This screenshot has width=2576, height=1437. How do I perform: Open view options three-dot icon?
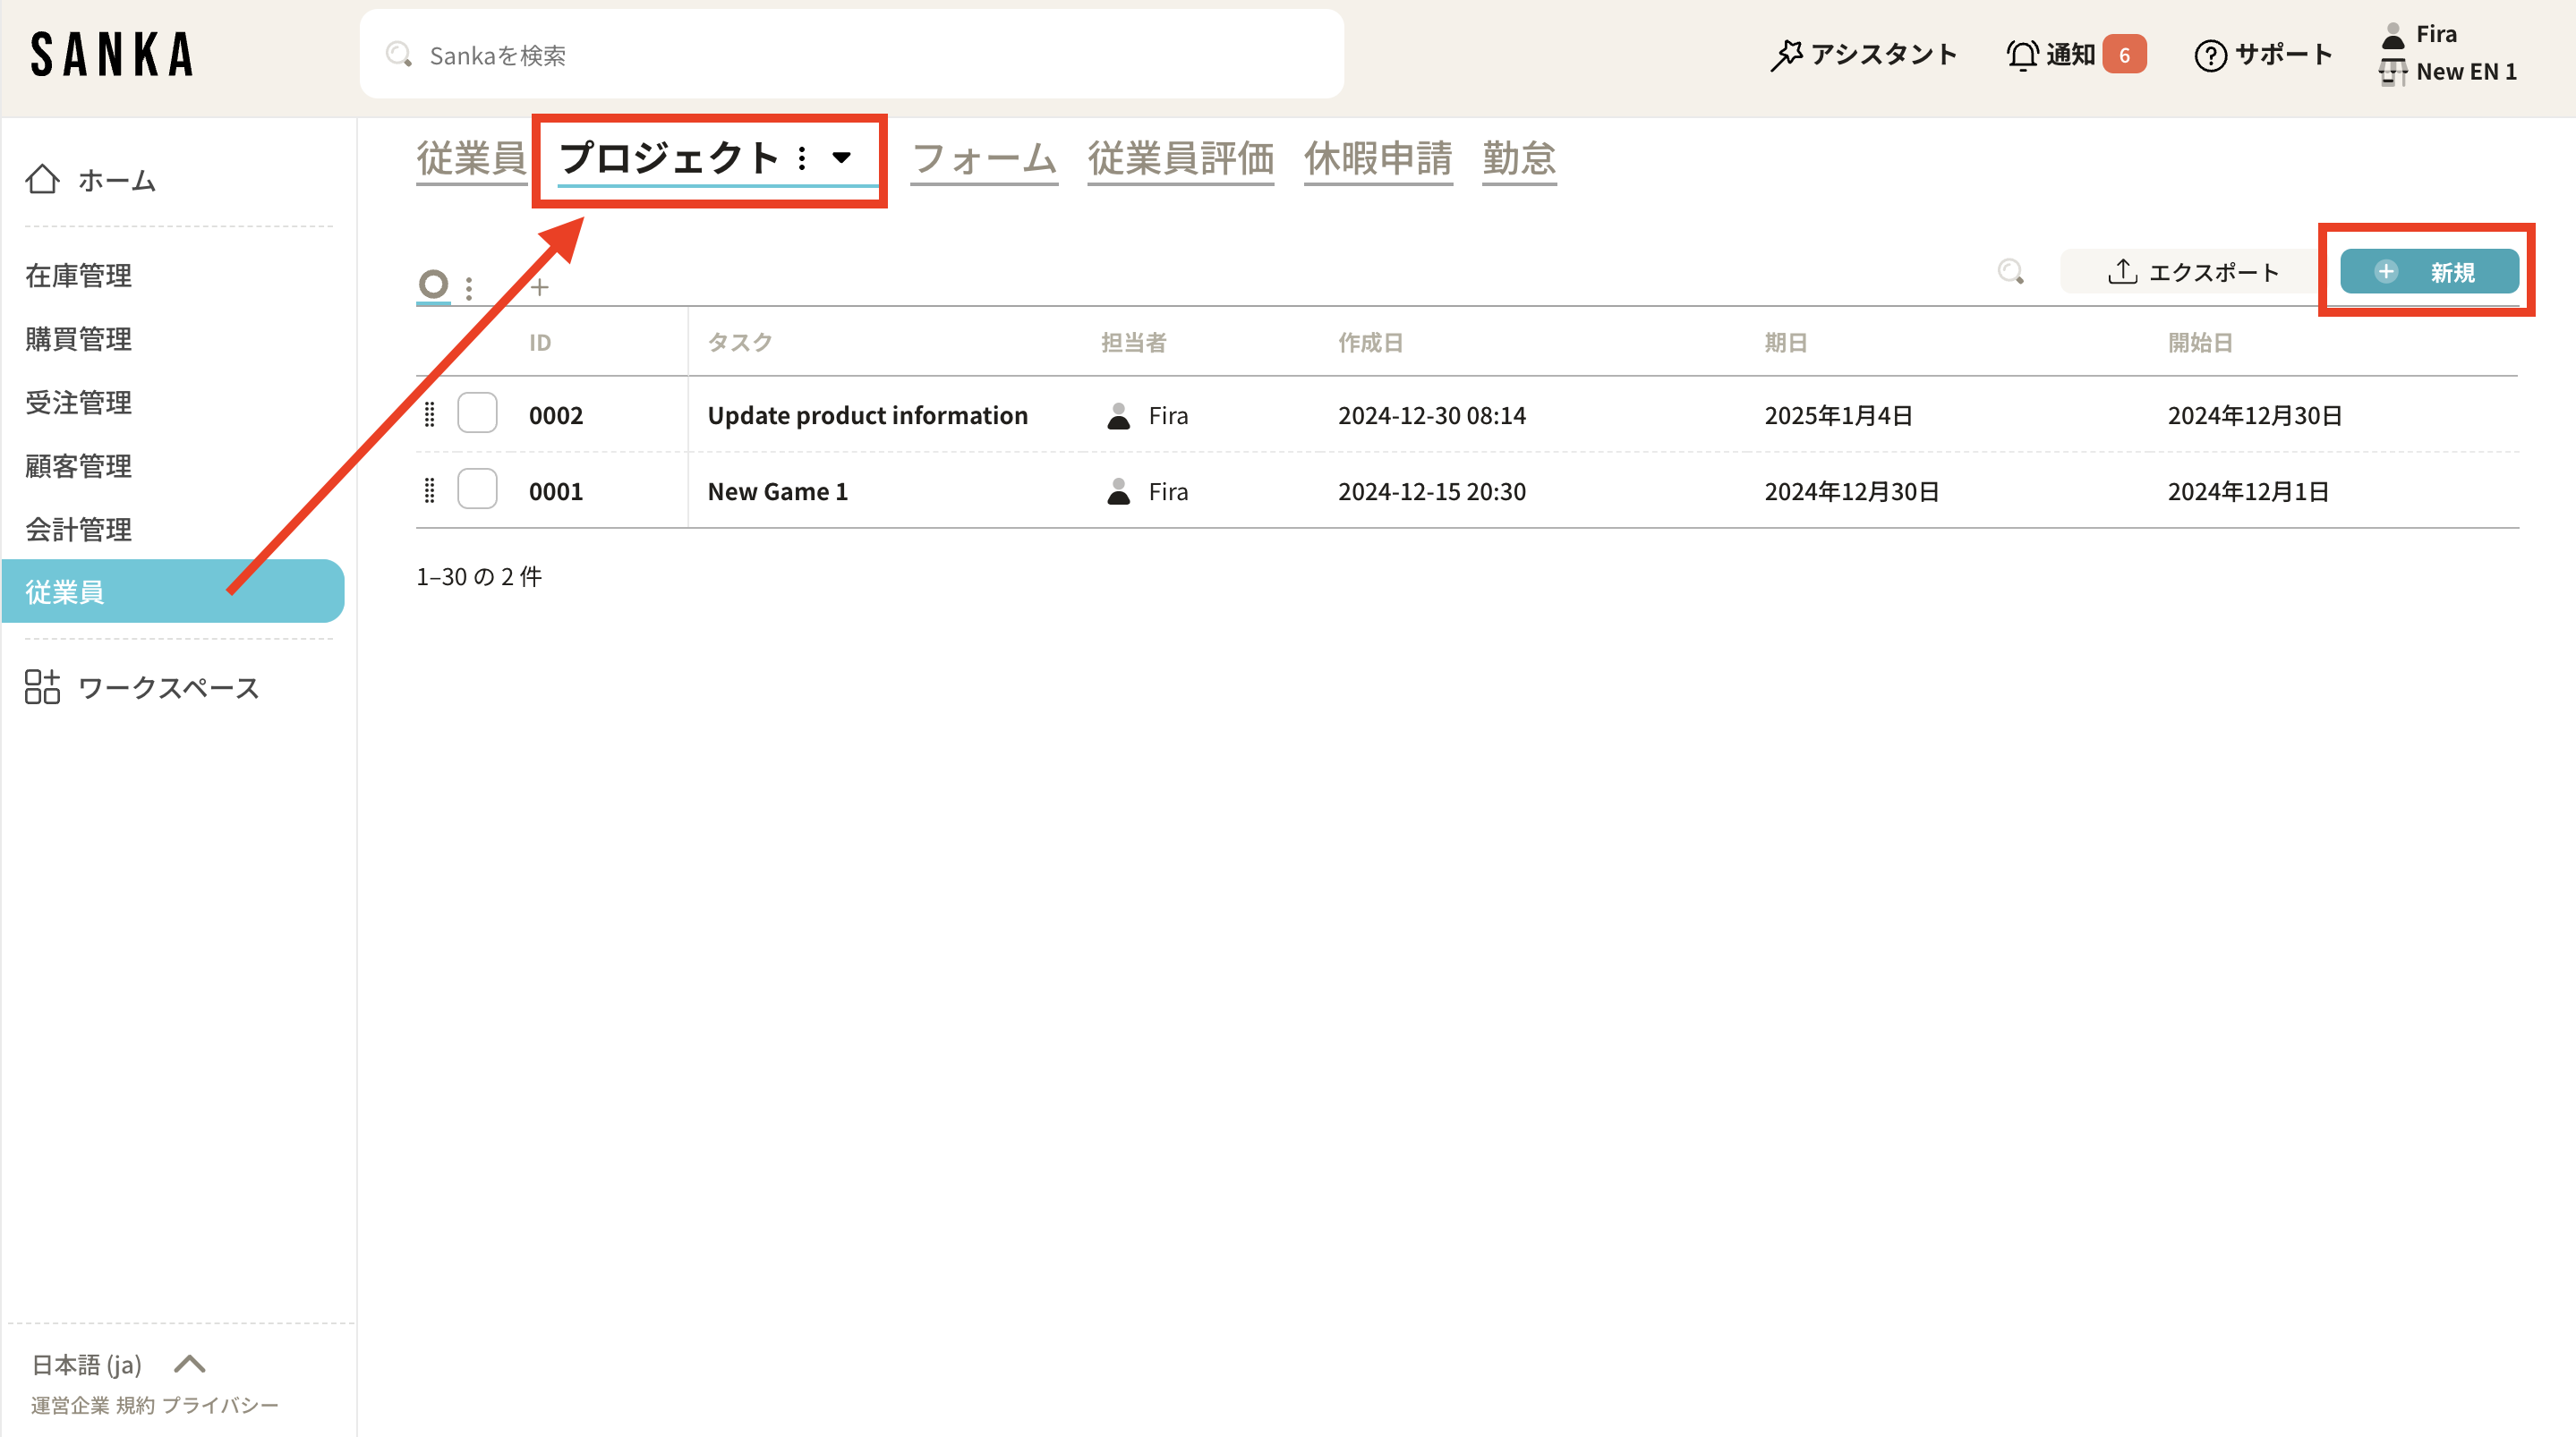point(469,288)
